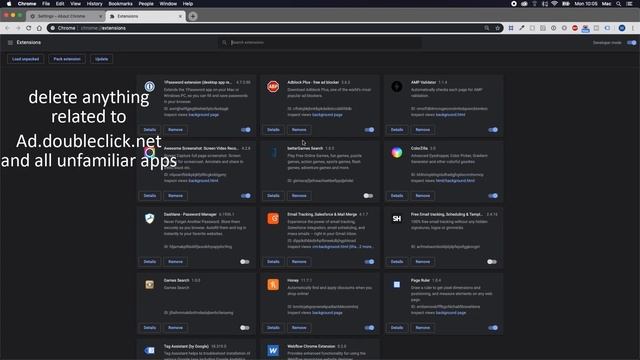
Task: Click the orange Email Tracking extension icon
Action: click(x=273, y=218)
